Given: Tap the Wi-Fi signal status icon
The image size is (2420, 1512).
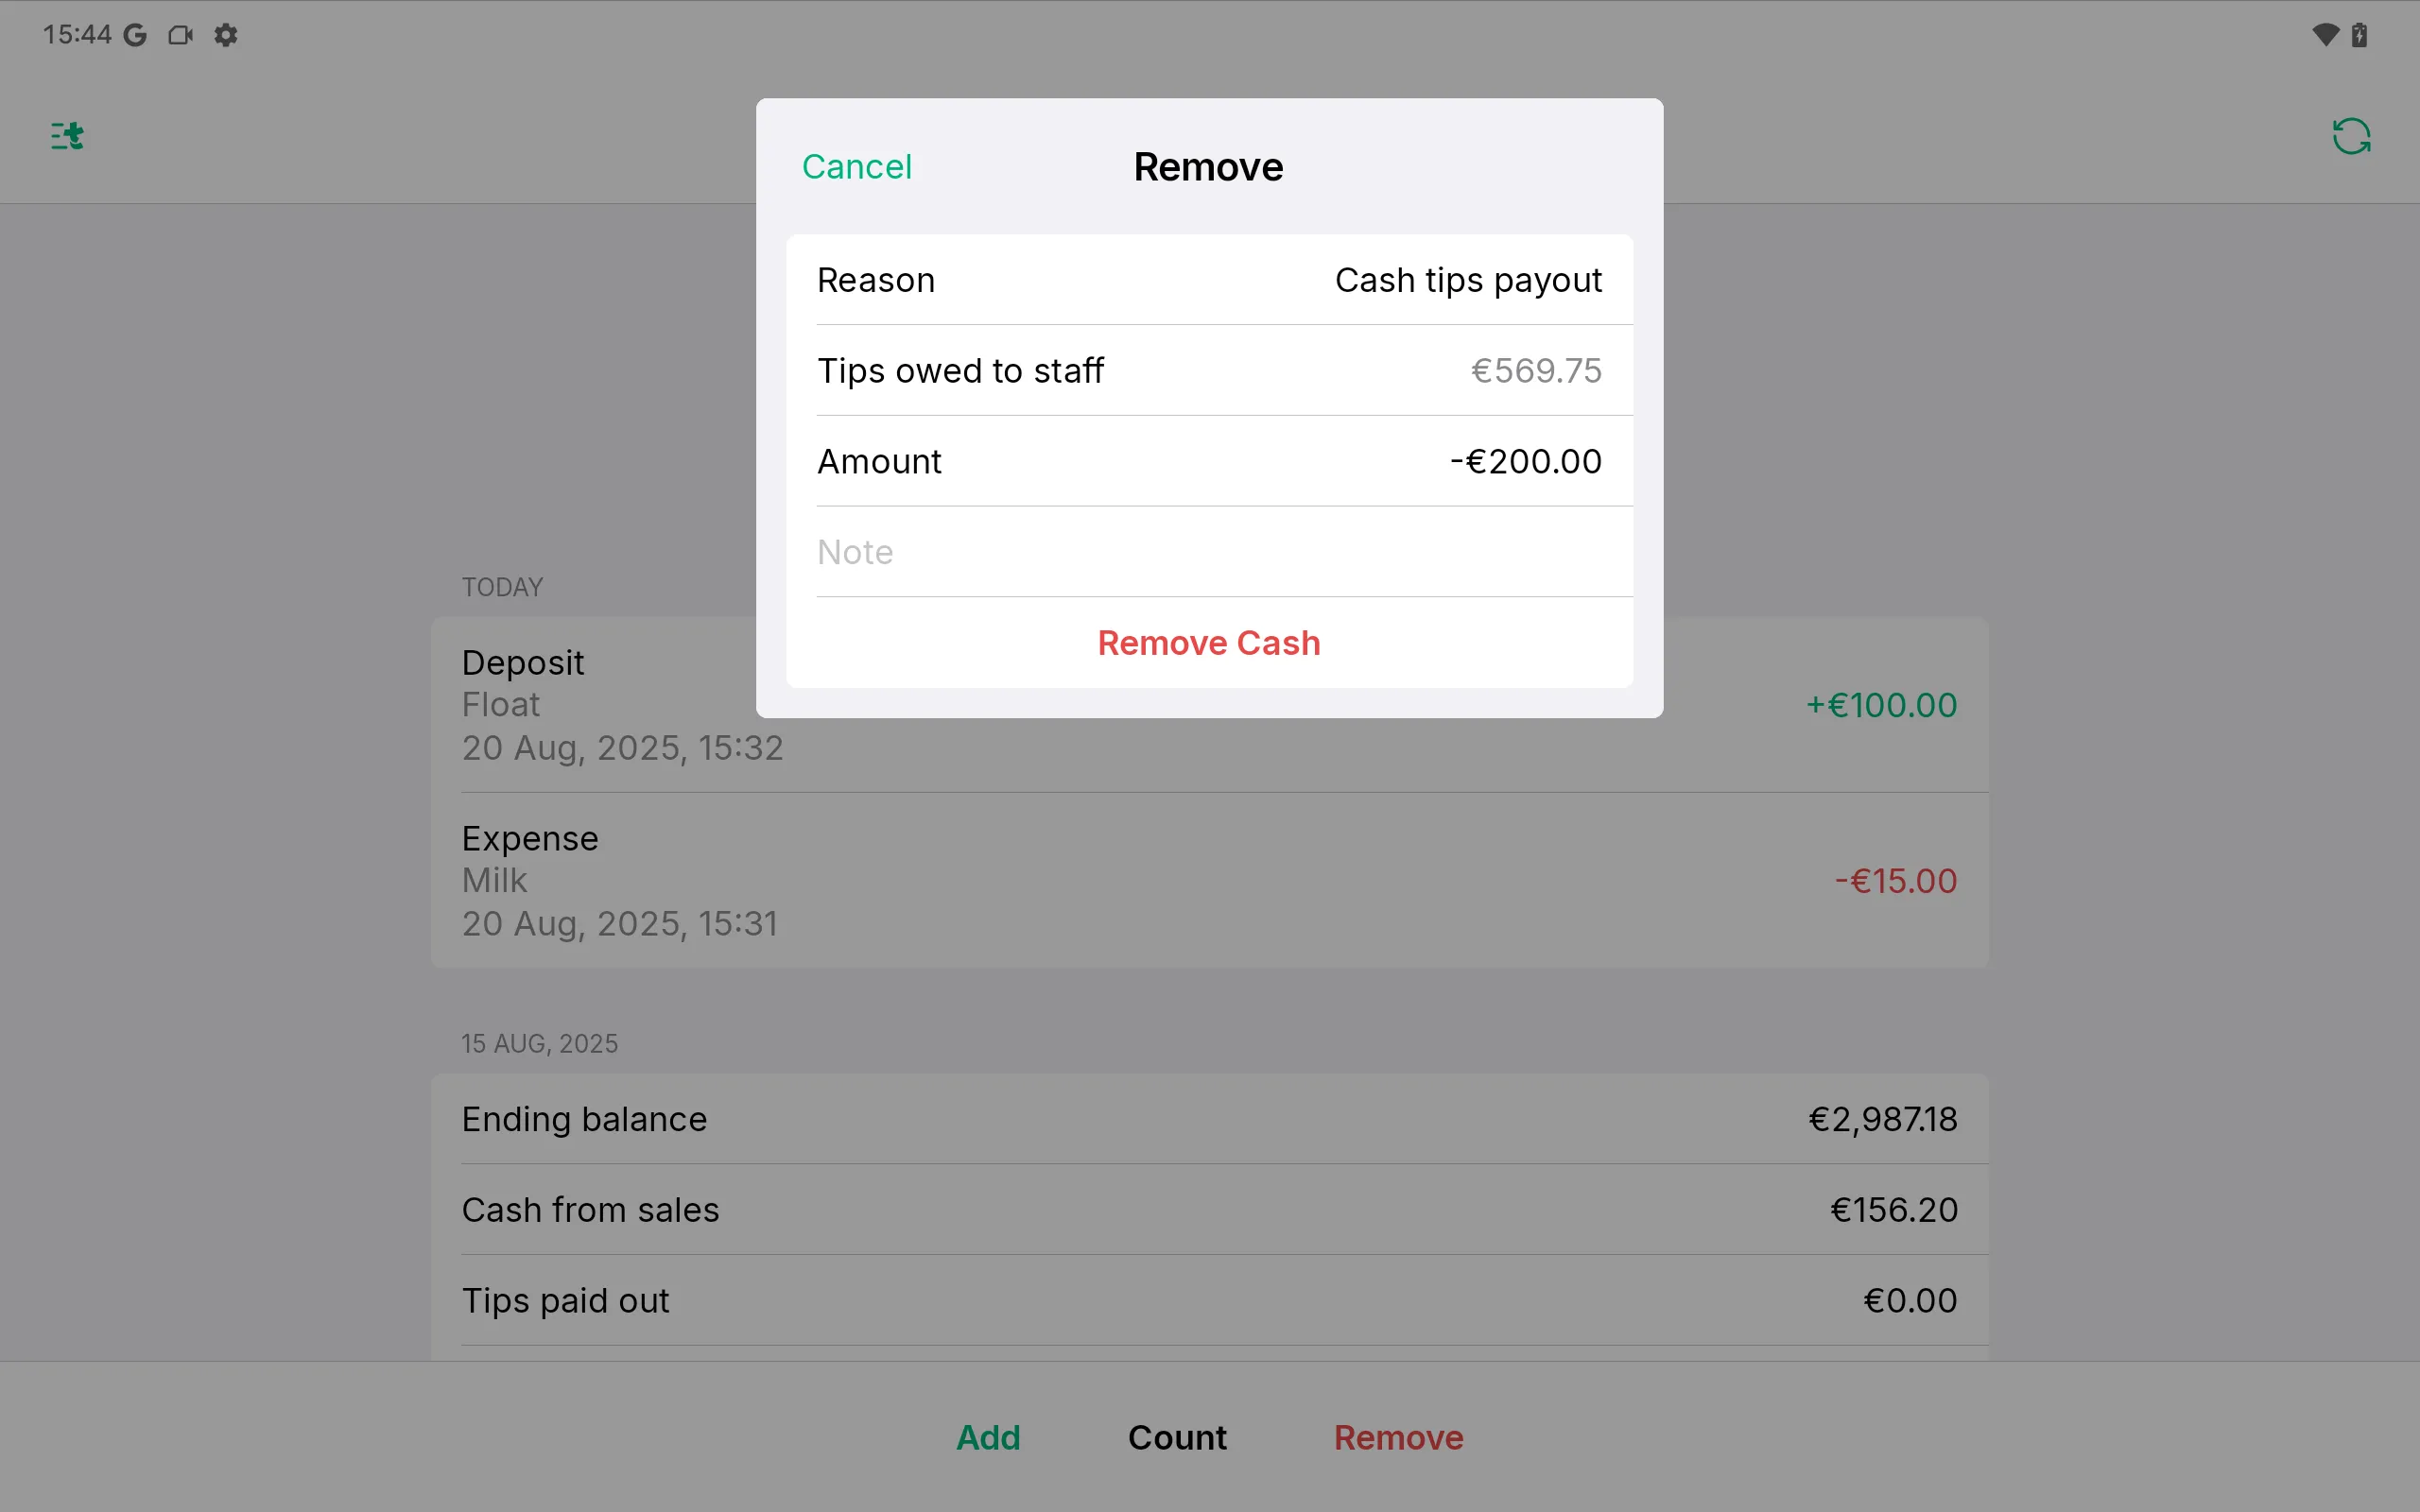Looking at the screenshot, I should pyautogui.click(x=2325, y=35).
